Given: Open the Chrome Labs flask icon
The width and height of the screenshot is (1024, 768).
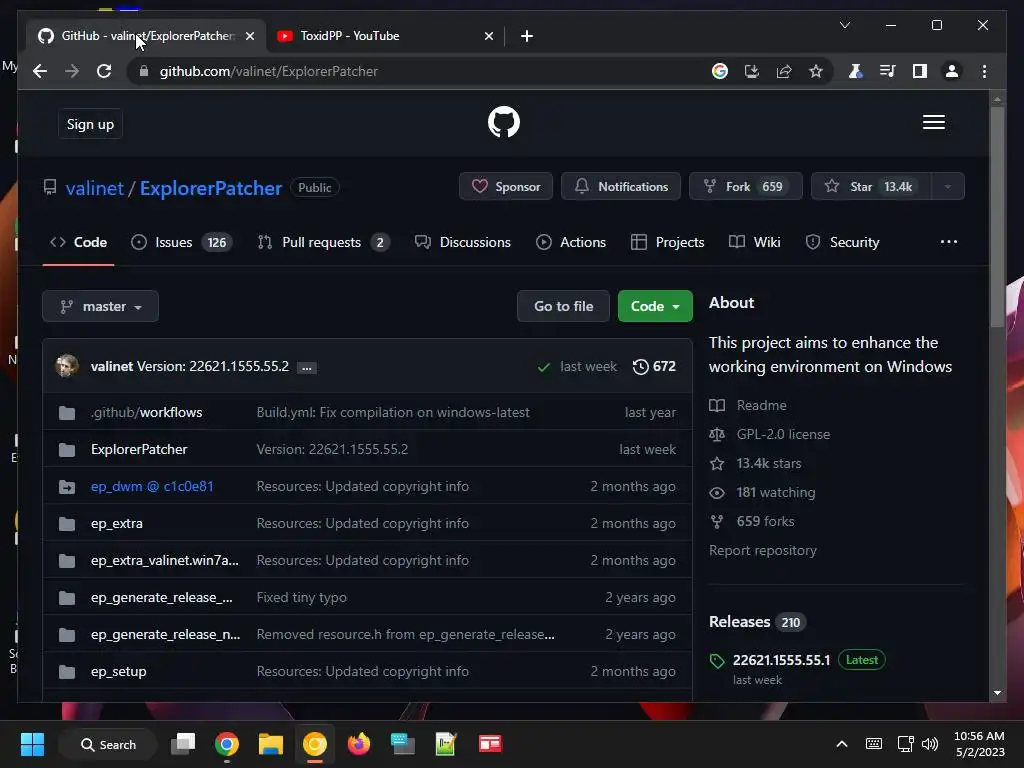Looking at the screenshot, I should (855, 71).
